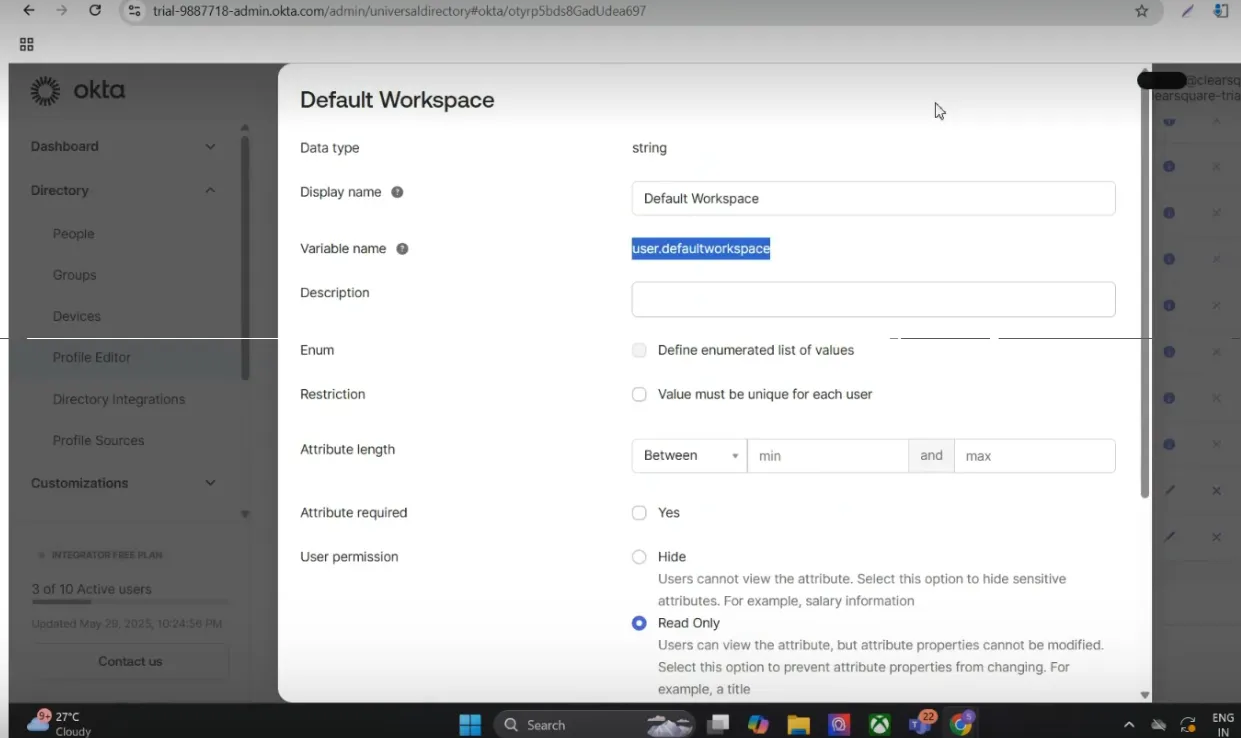Open Directory Integrations in the sidebar
The image size is (1241, 738).
119,399
